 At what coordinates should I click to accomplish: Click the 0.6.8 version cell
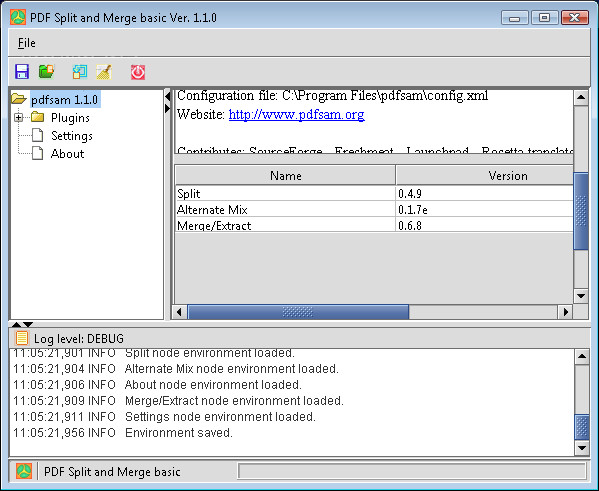coord(484,225)
